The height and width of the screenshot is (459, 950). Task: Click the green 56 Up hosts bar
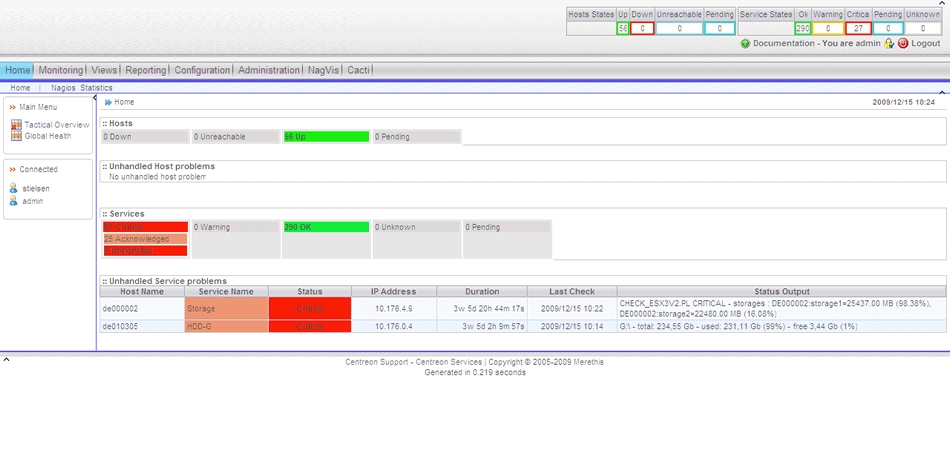pos(326,137)
